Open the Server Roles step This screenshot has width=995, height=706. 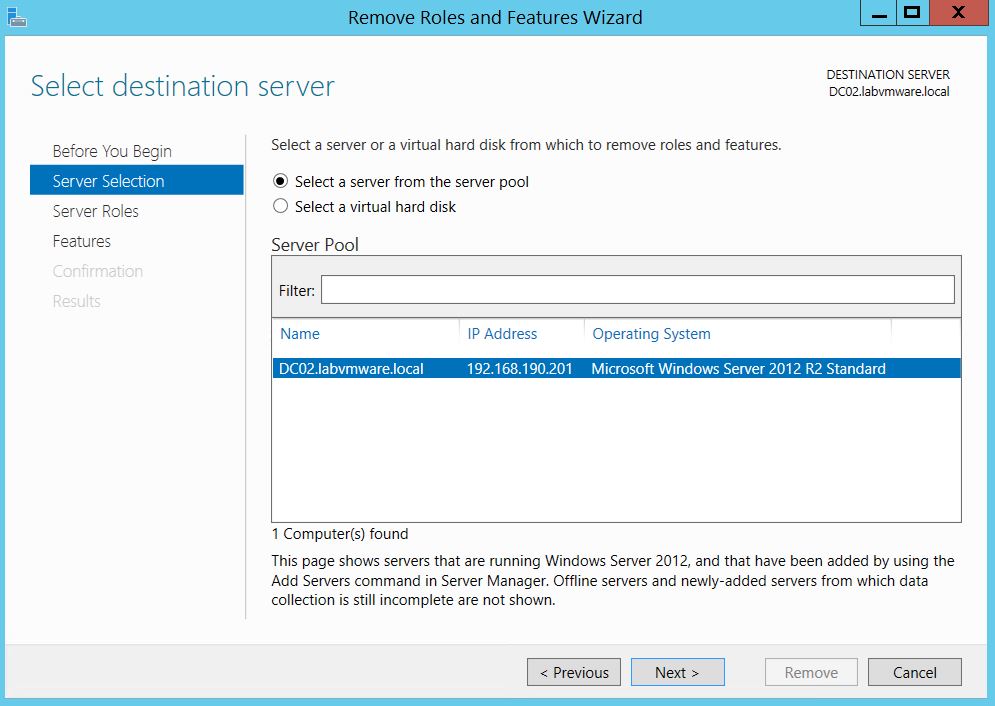[x=96, y=211]
